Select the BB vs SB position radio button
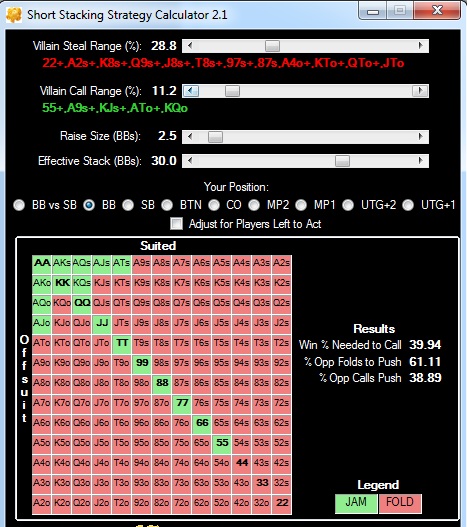 click(x=19, y=205)
